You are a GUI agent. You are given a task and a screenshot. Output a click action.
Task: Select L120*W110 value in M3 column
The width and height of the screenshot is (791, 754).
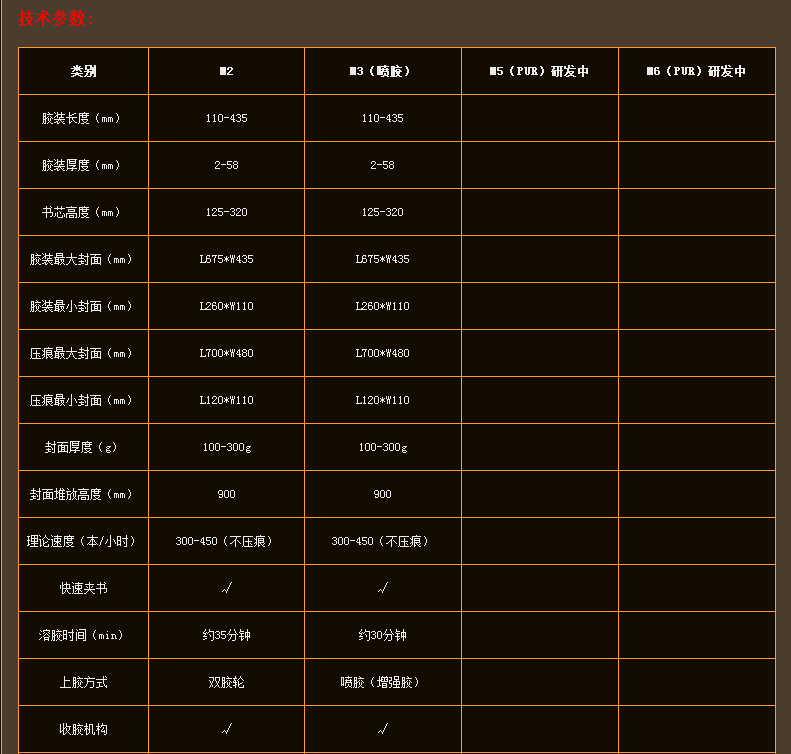click(x=382, y=400)
